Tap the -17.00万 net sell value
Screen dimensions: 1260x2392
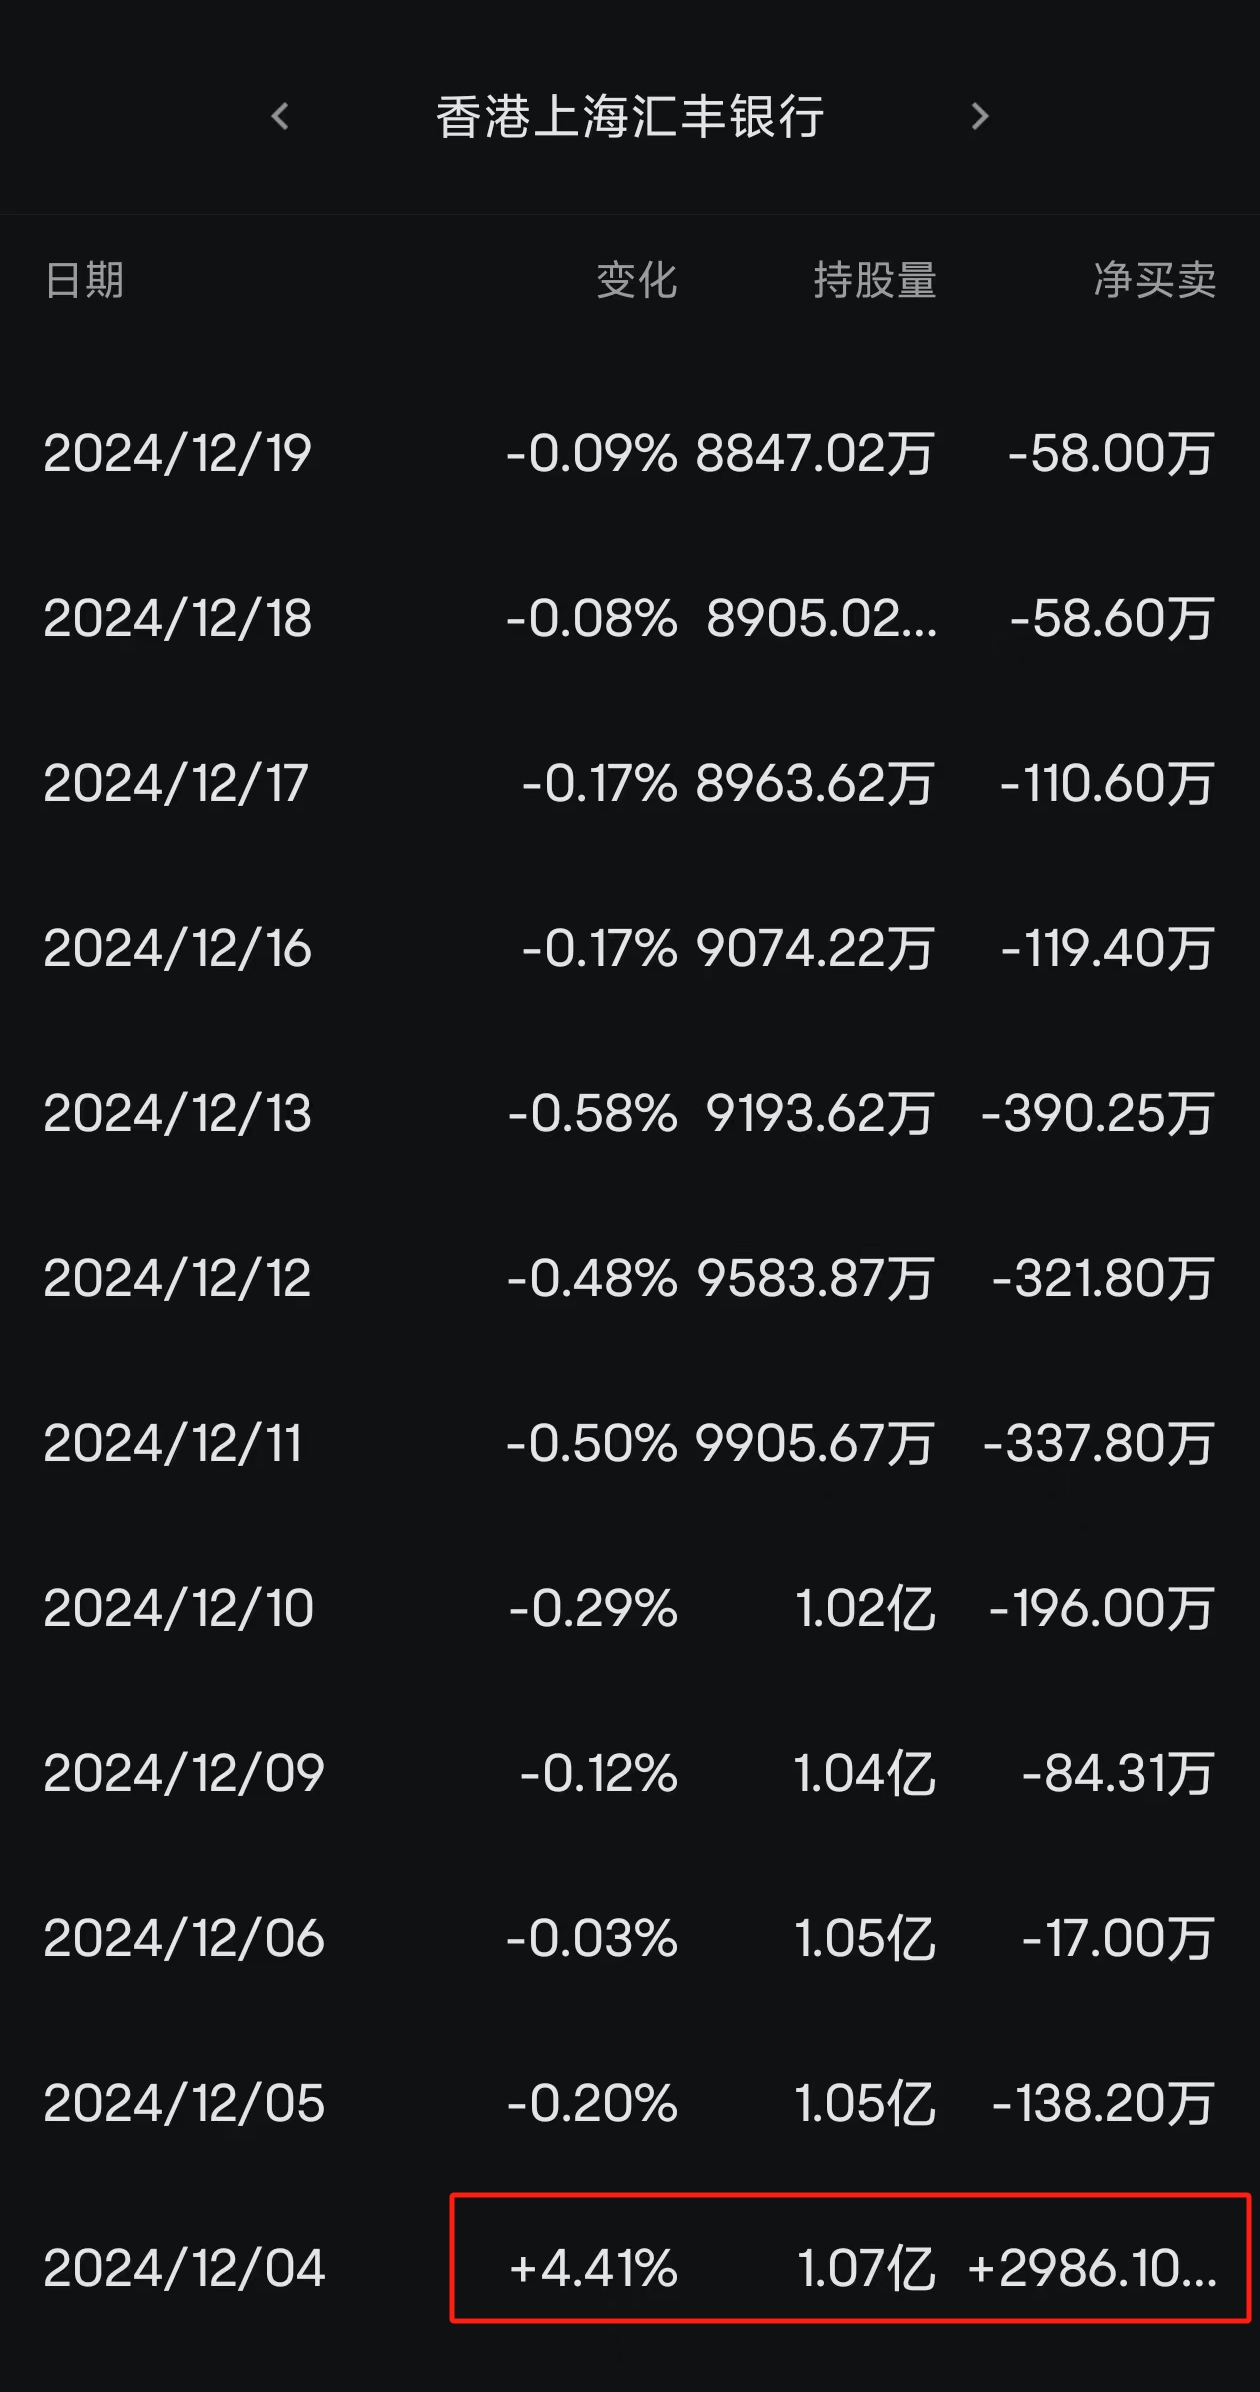tap(1118, 1939)
